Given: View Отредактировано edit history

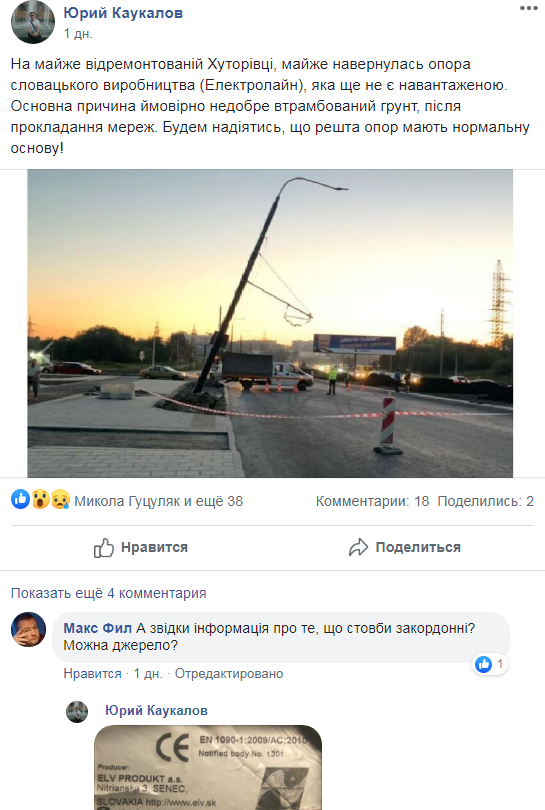Looking at the screenshot, I should [229, 674].
